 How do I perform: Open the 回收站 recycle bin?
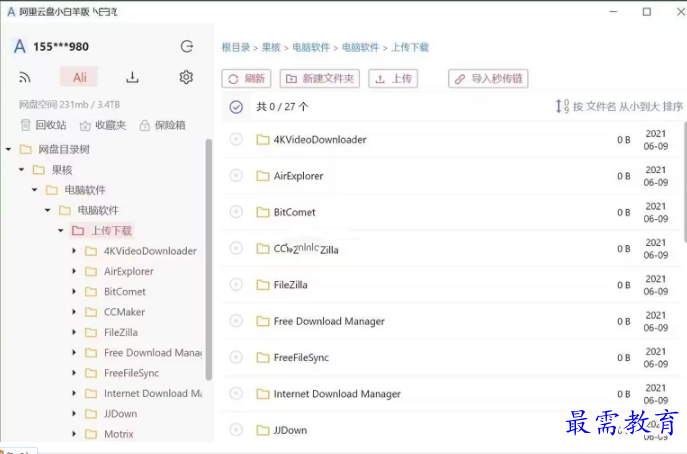pos(43,125)
